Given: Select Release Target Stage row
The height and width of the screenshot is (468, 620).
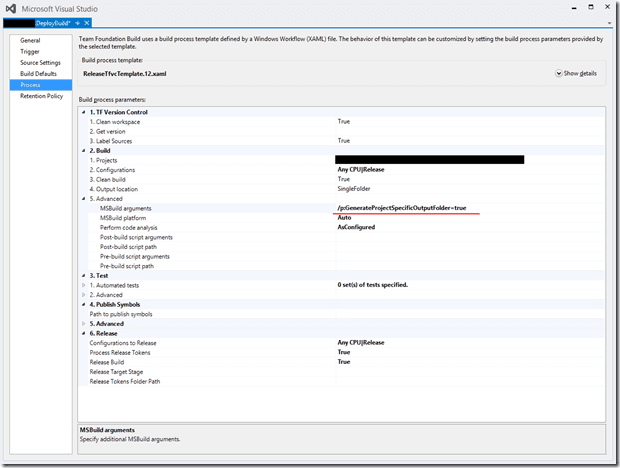Looking at the screenshot, I should coord(342,372).
